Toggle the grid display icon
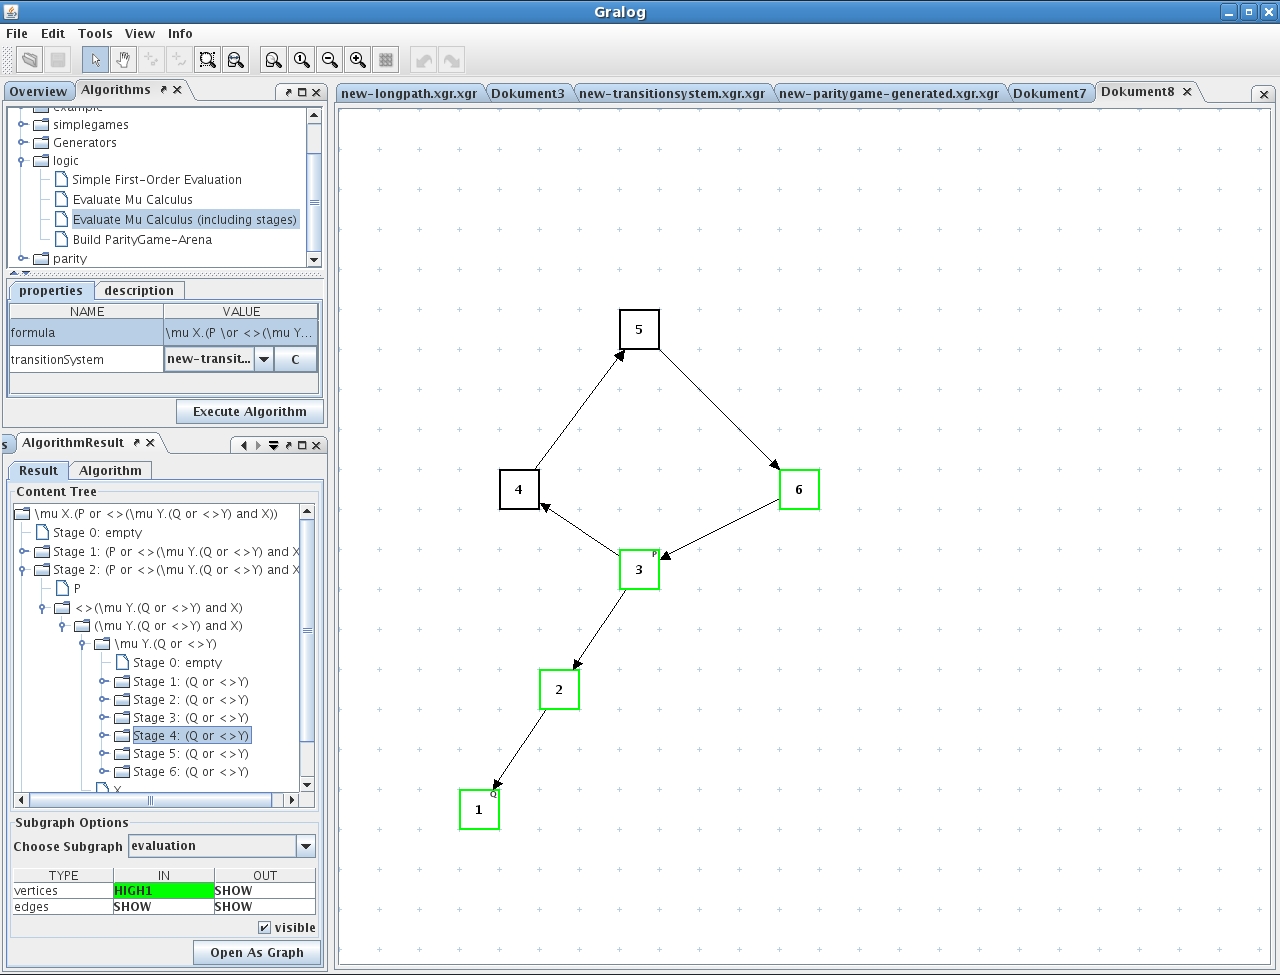 point(386,60)
